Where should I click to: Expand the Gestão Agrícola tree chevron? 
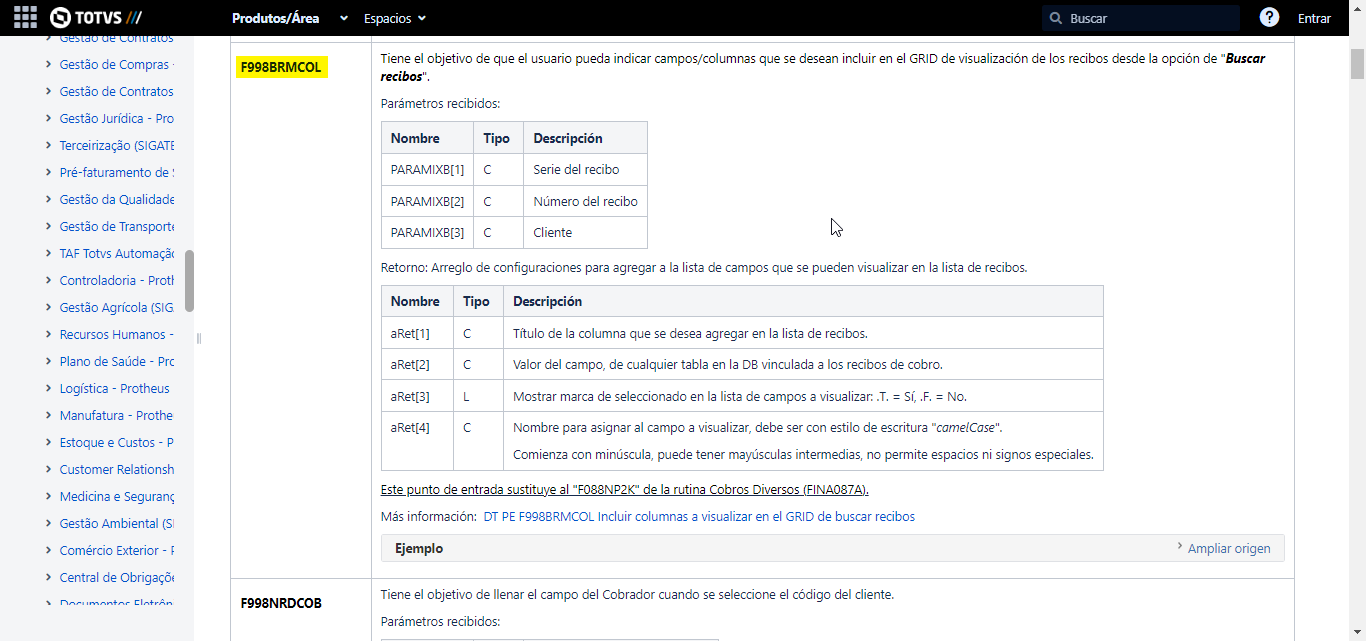49,307
